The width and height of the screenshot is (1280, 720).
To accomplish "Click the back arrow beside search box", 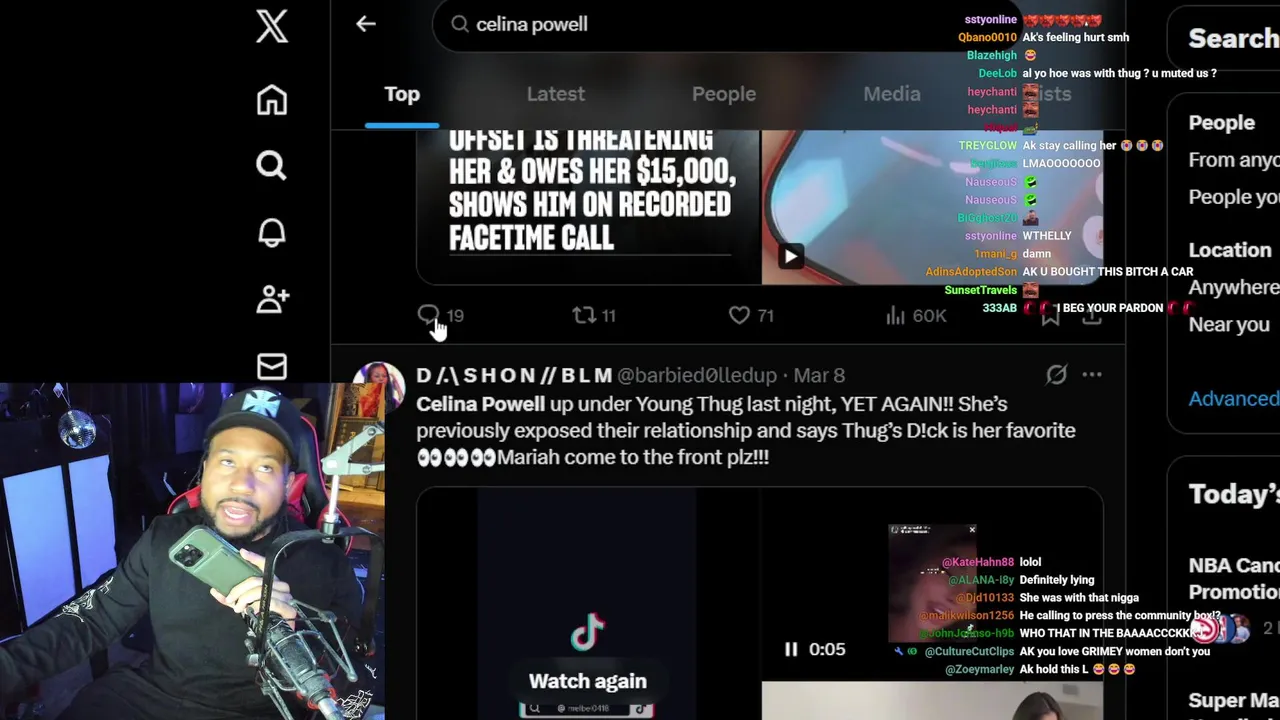I will click(x=366, y=24).
